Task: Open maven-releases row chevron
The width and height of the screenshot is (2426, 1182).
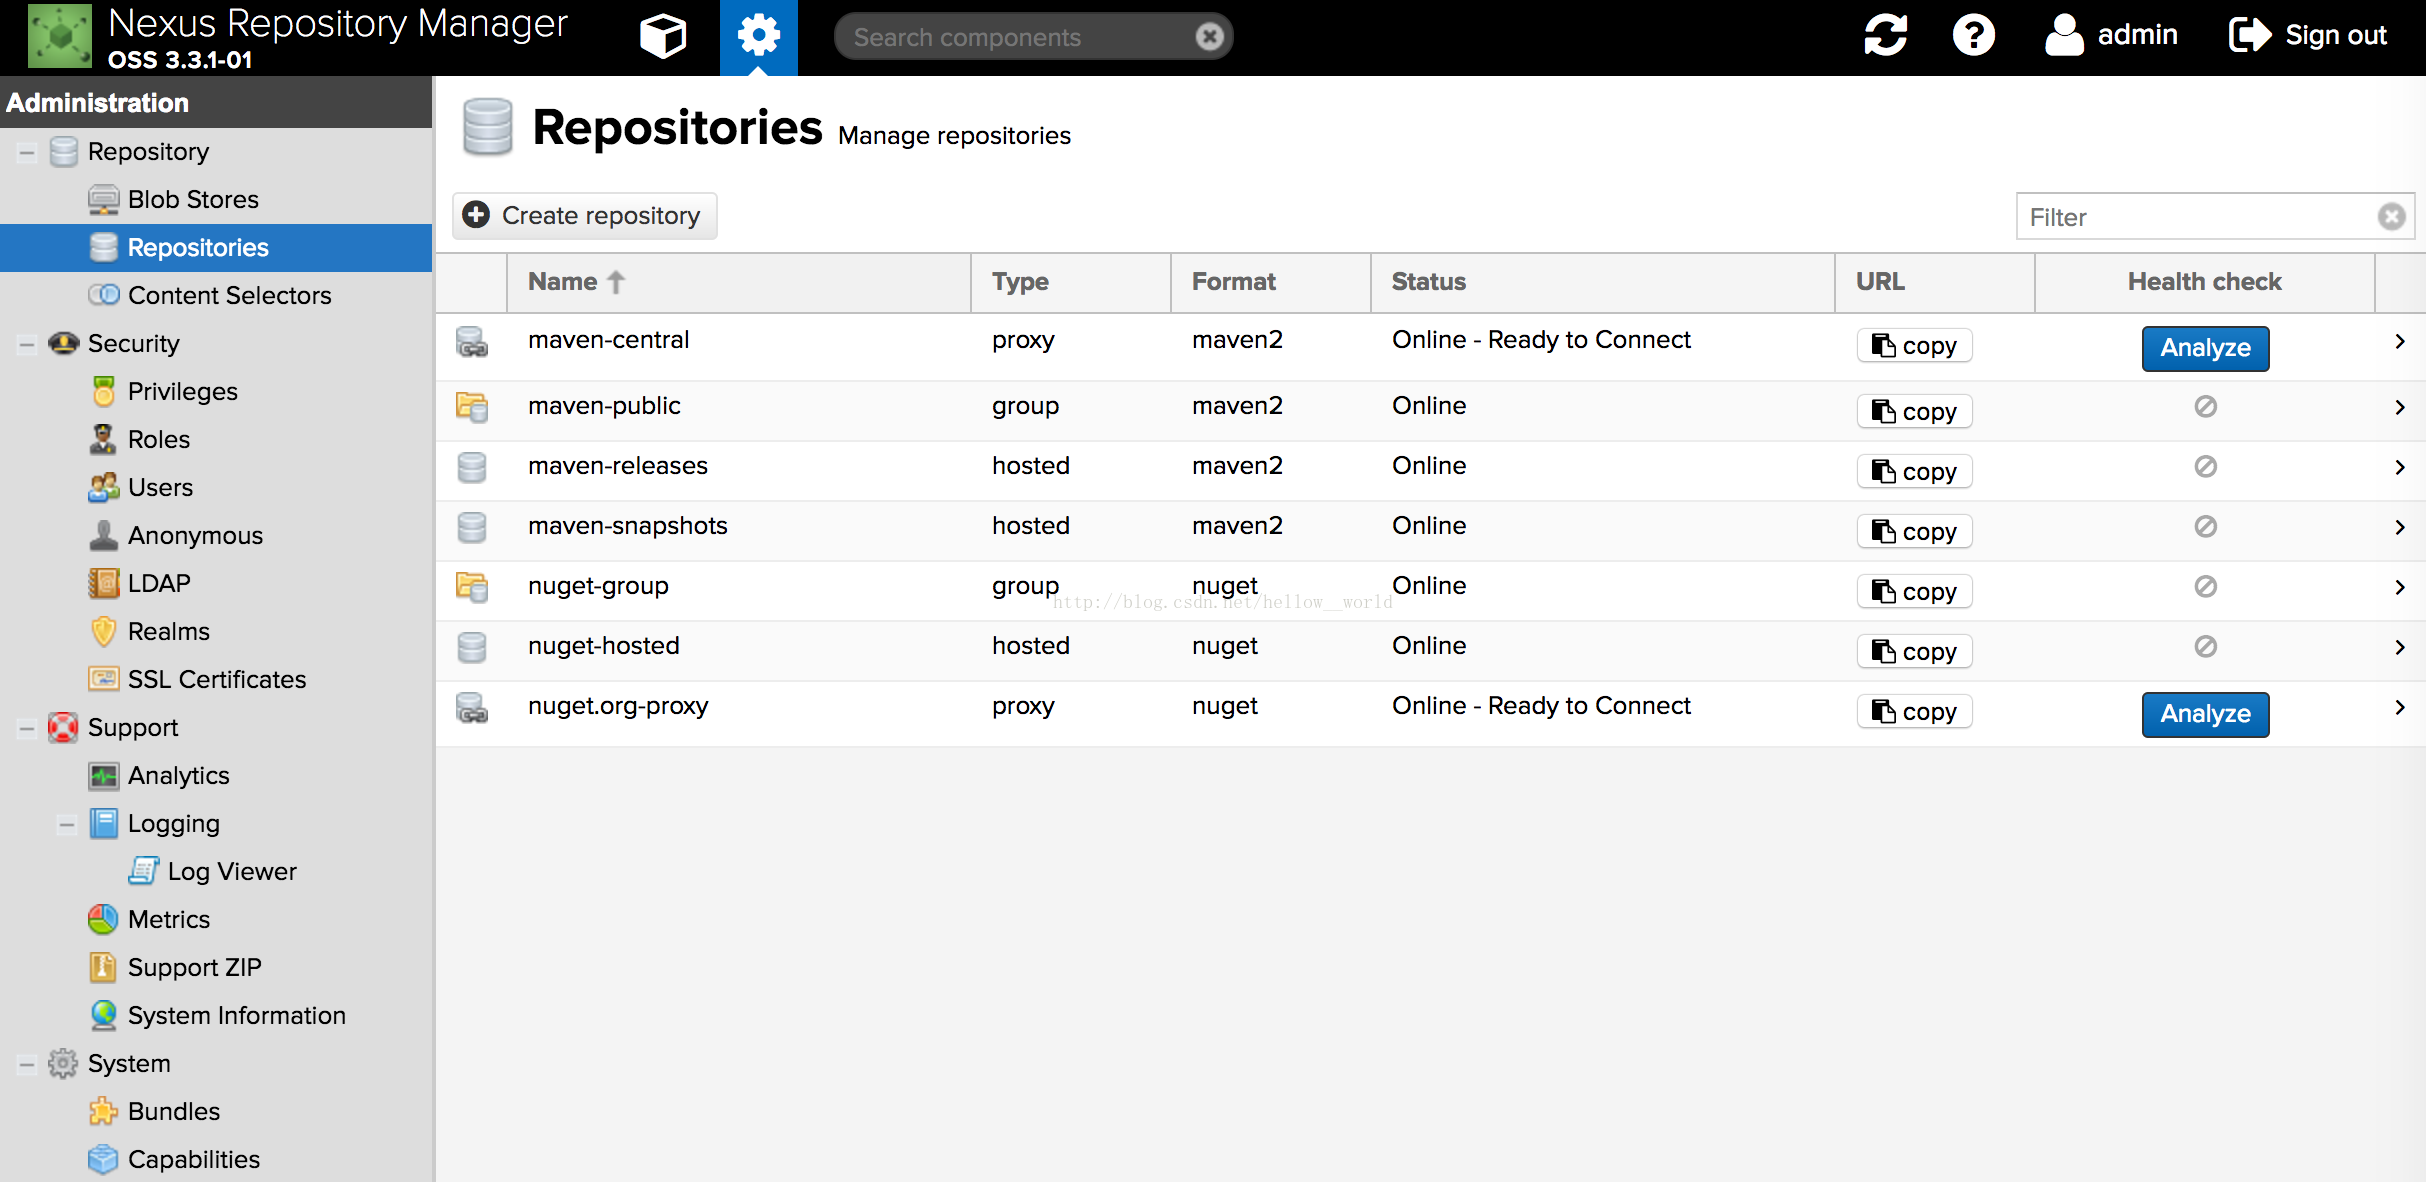Action: (2400, 468)
